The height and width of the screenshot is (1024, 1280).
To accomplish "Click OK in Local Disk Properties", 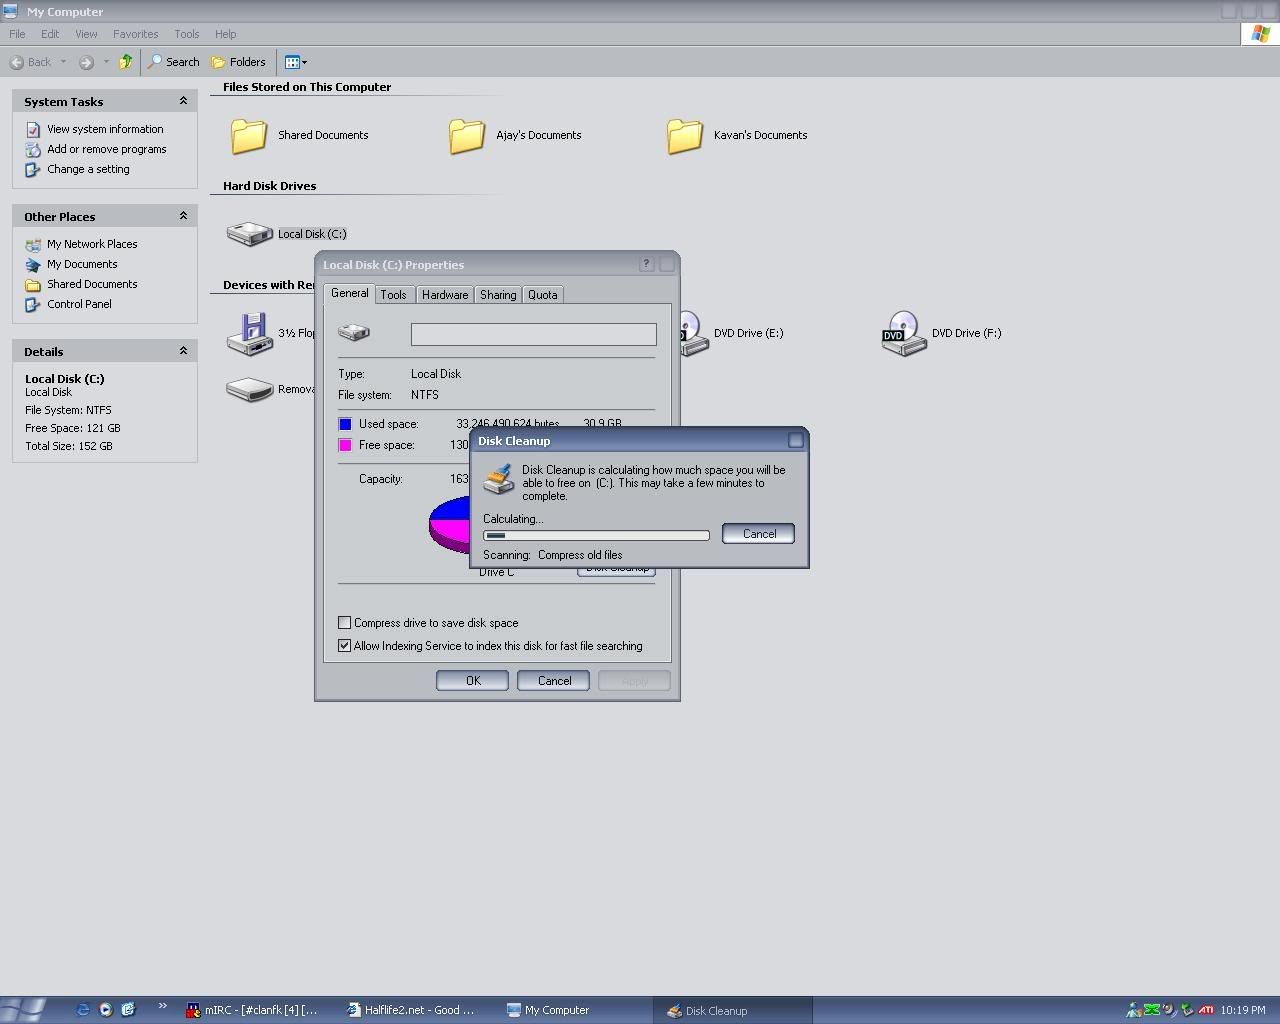I will 473,681.
